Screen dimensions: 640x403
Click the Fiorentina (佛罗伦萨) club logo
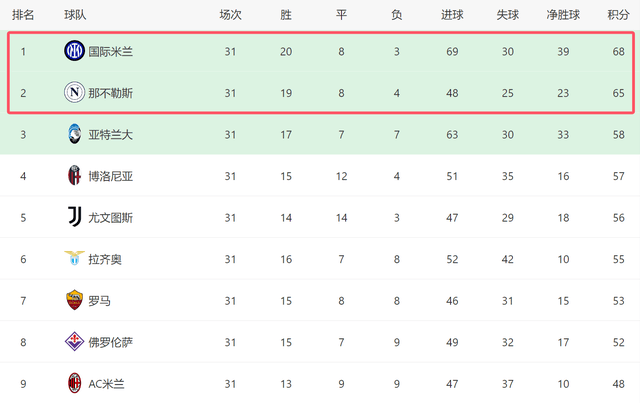[x=74, y=342]
